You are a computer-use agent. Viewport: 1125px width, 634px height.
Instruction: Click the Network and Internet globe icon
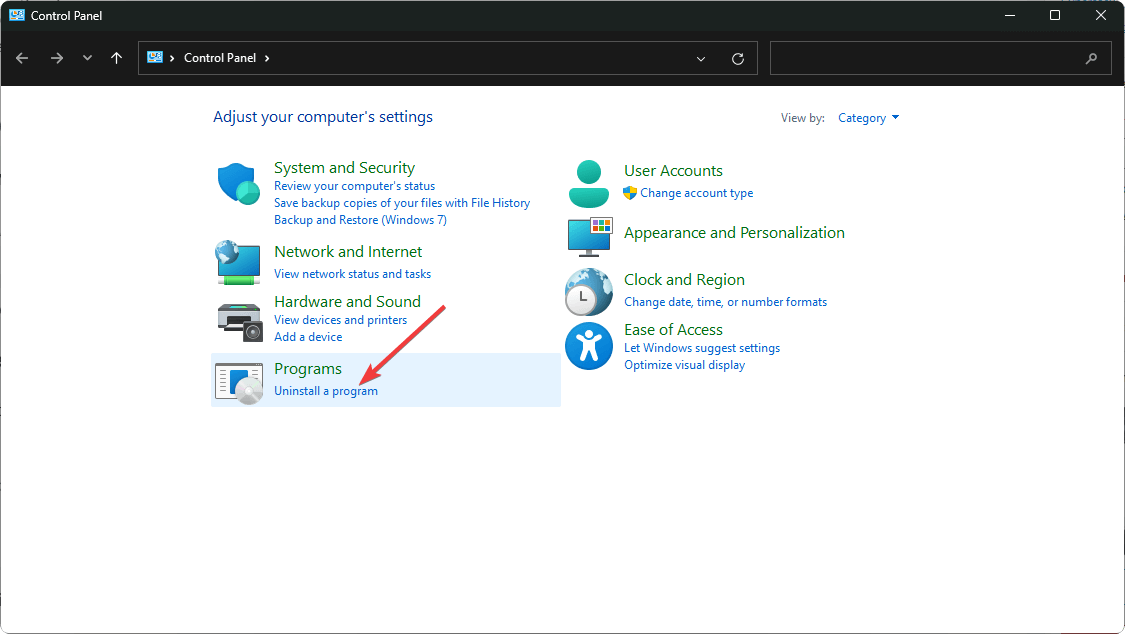click(239, 261)
